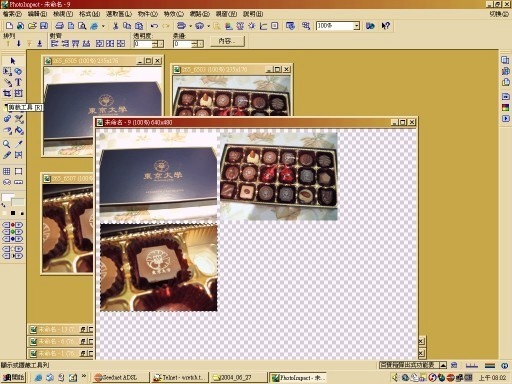The image size is (512, 384).
Task: Select the Bucket Fill tool
Action: pos(19,130)
